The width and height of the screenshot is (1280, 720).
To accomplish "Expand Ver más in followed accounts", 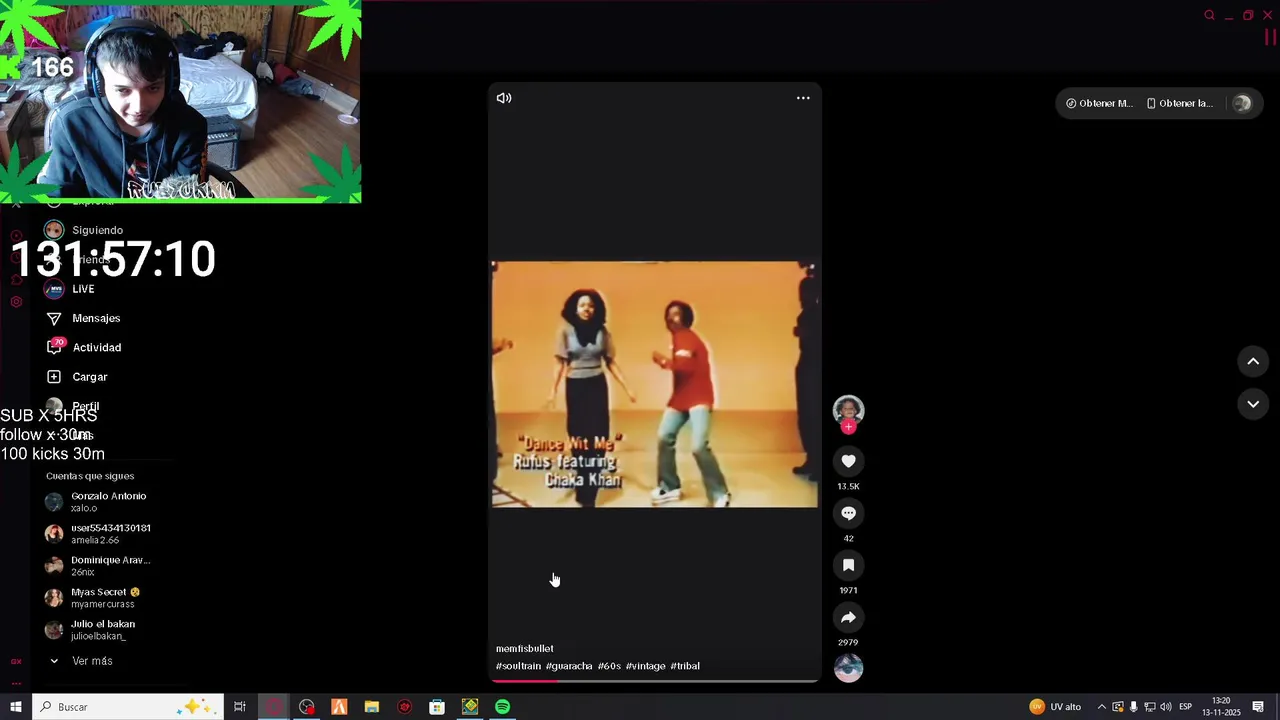I will [x=81, y=661].
